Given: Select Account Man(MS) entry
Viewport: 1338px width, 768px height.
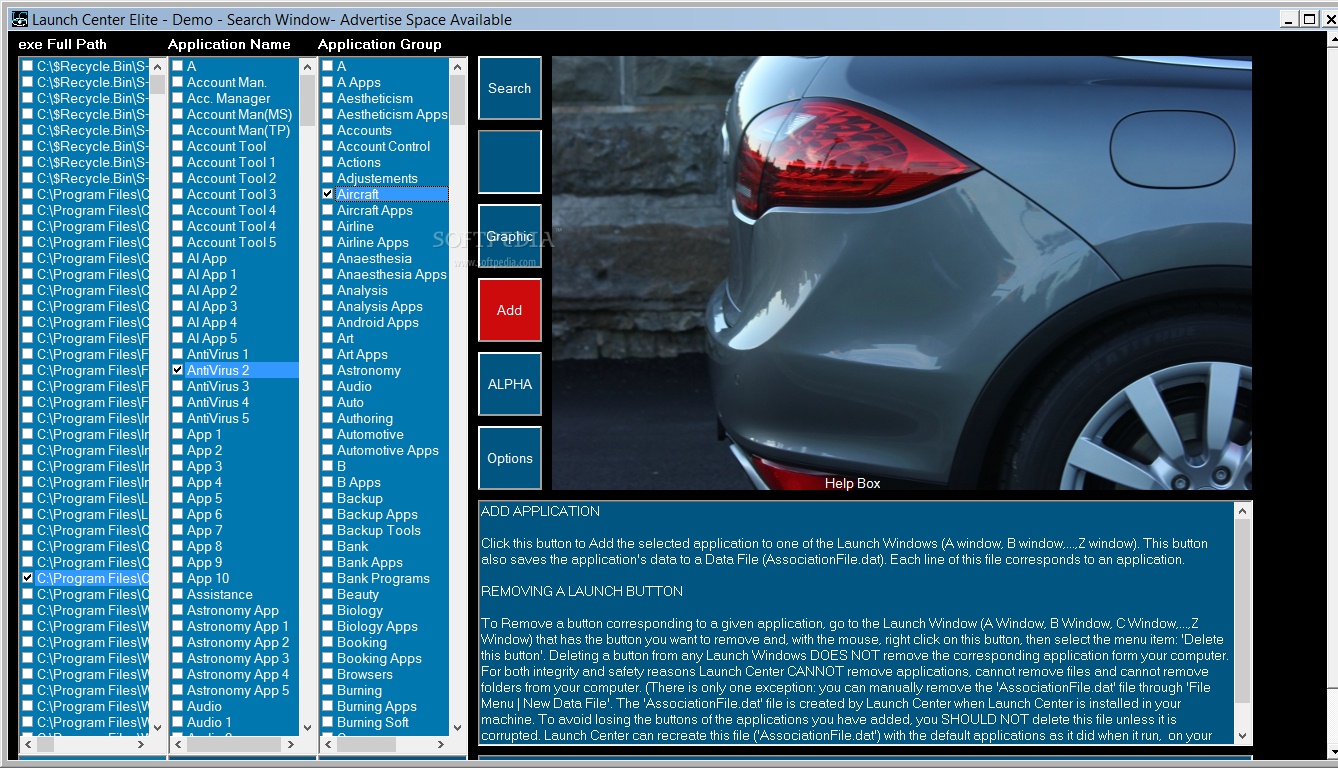Looking at the screenshot, I should [239, 114].
